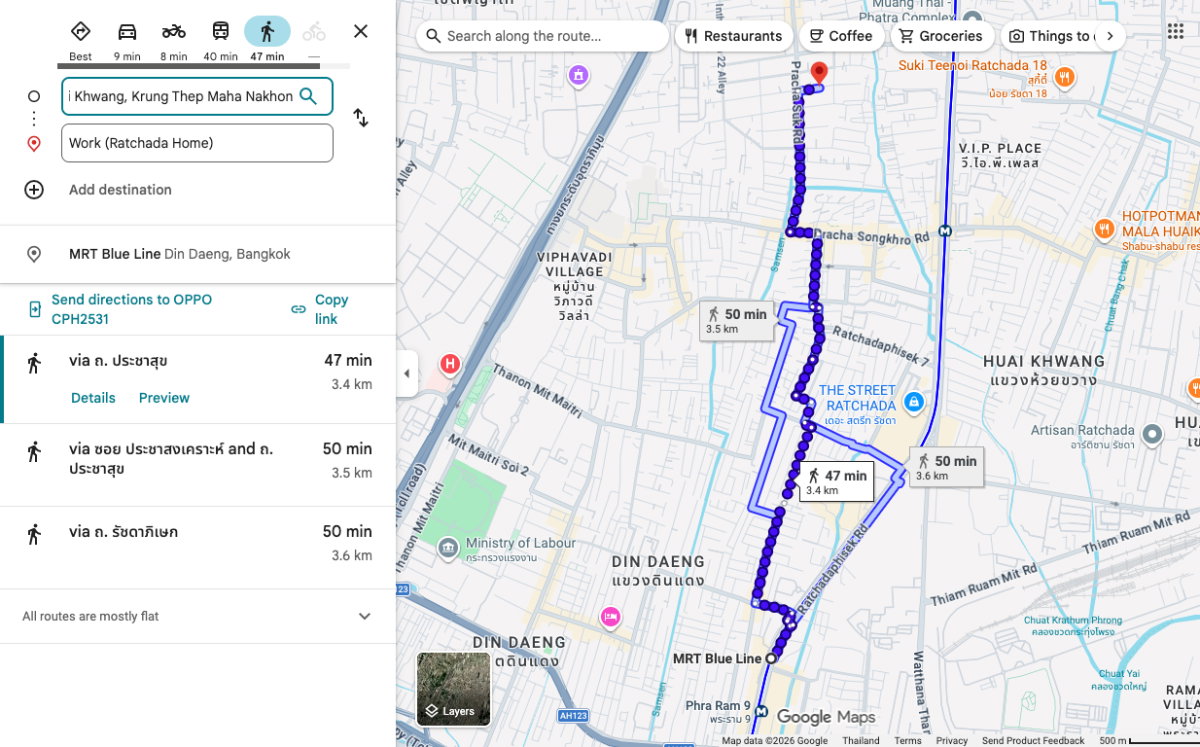
Task: Click Thailand link in map footer
Action: 861,741
